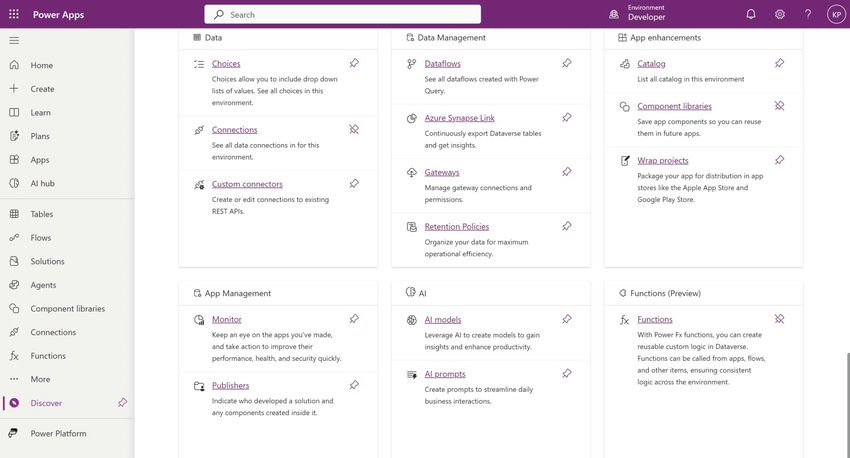Viewport: 850px width, 458px height.
Task: Click the environment picker icon
Action: [614, 14]
